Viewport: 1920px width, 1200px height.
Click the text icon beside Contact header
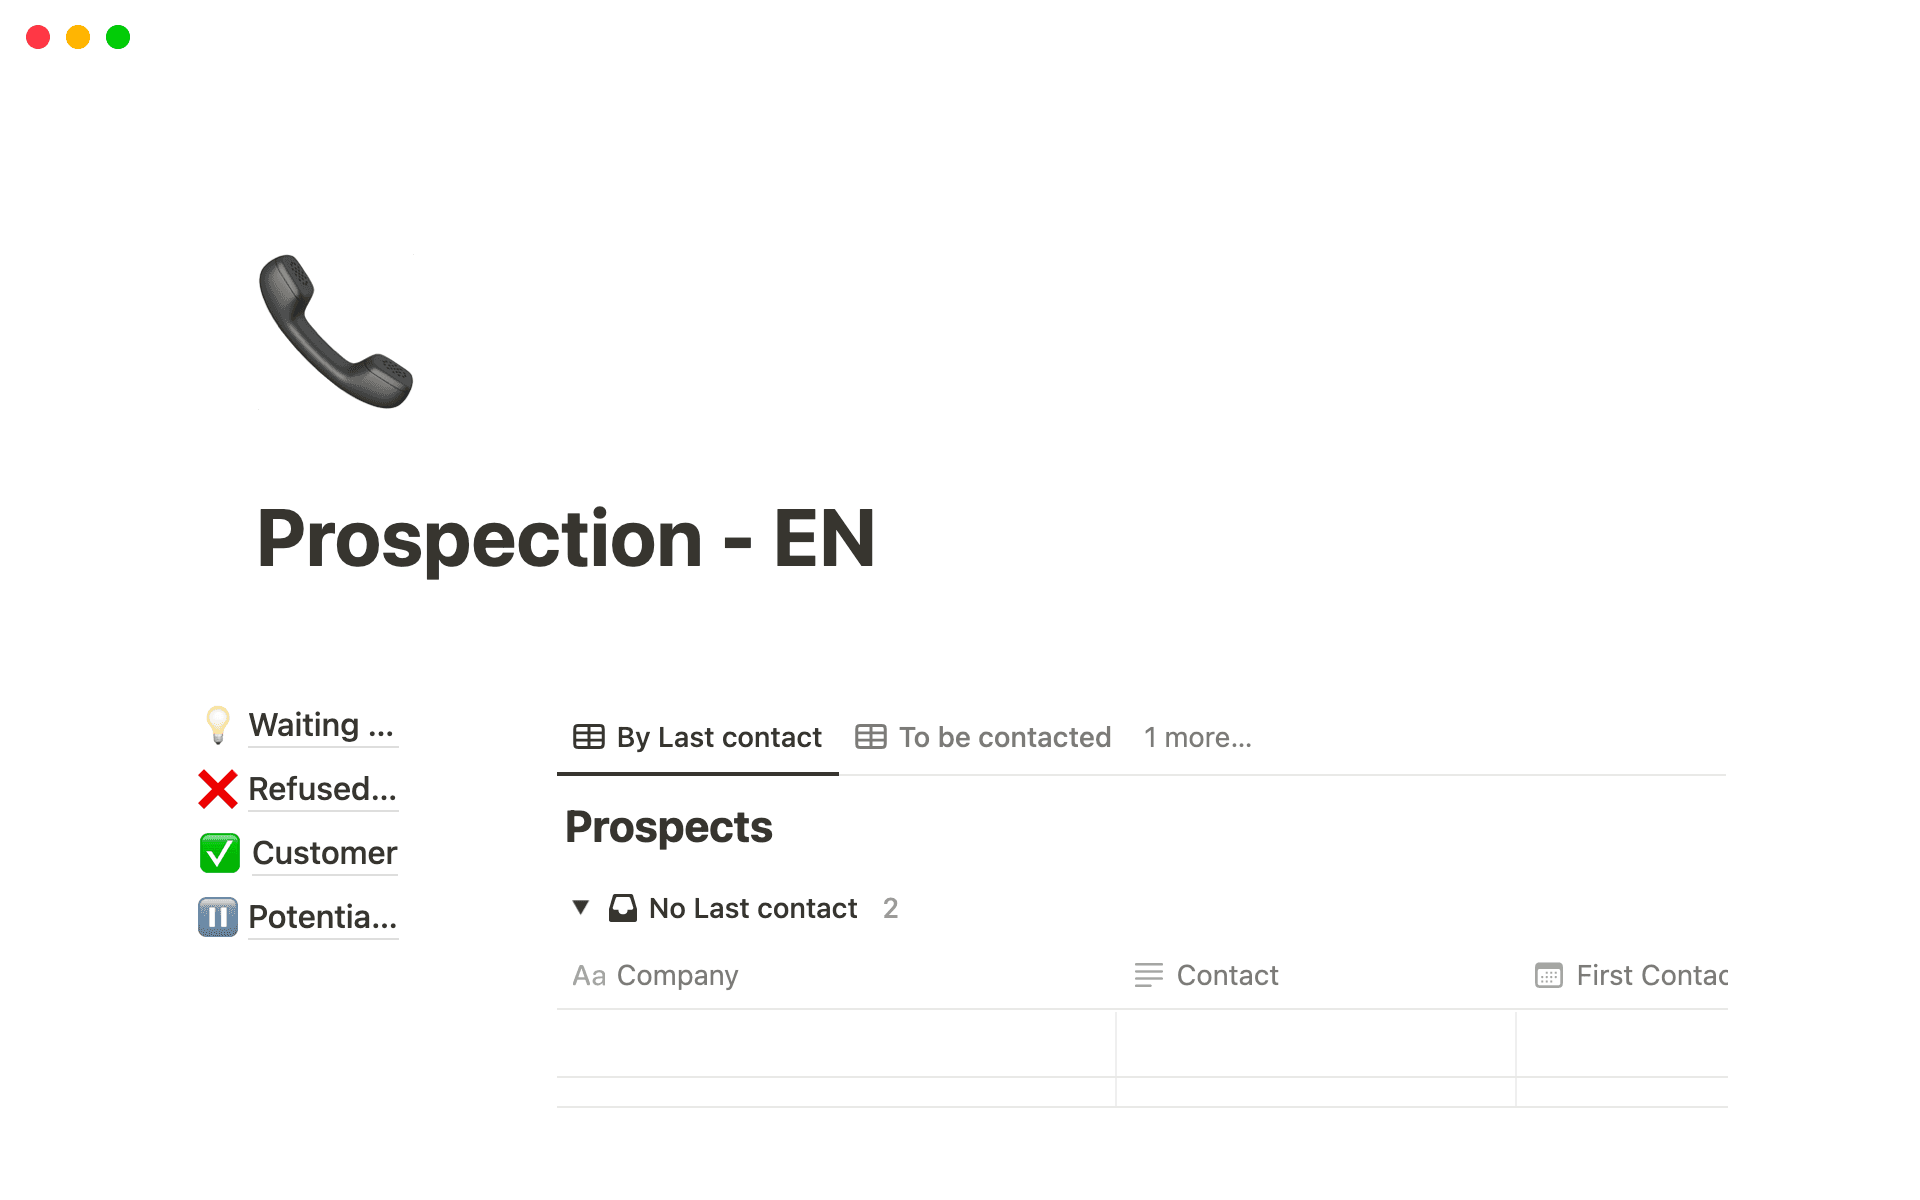coord(1147,975)
